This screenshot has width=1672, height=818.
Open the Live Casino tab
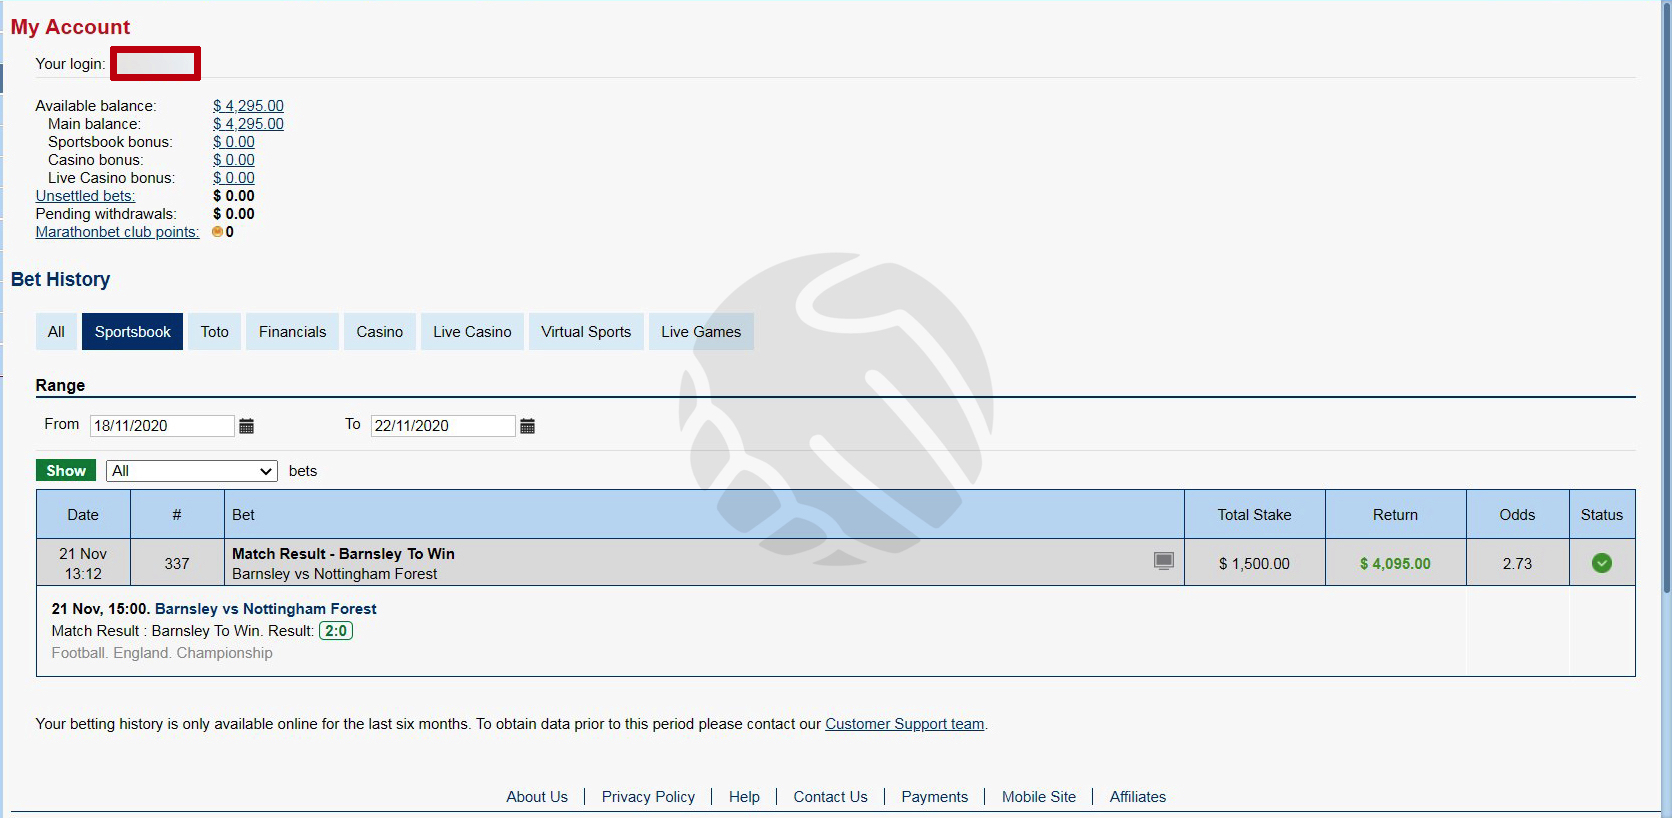(472, 332)
